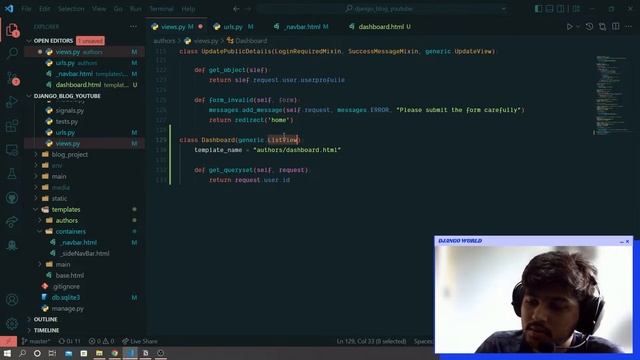The height and width of the screenshot is (360, 640).
Task: Toggle the bottom panel
Action: (550, 9)
